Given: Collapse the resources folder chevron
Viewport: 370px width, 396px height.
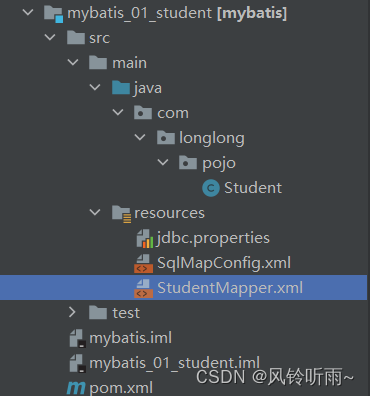Looking at the screenshot, I should (x=95, y=212).
